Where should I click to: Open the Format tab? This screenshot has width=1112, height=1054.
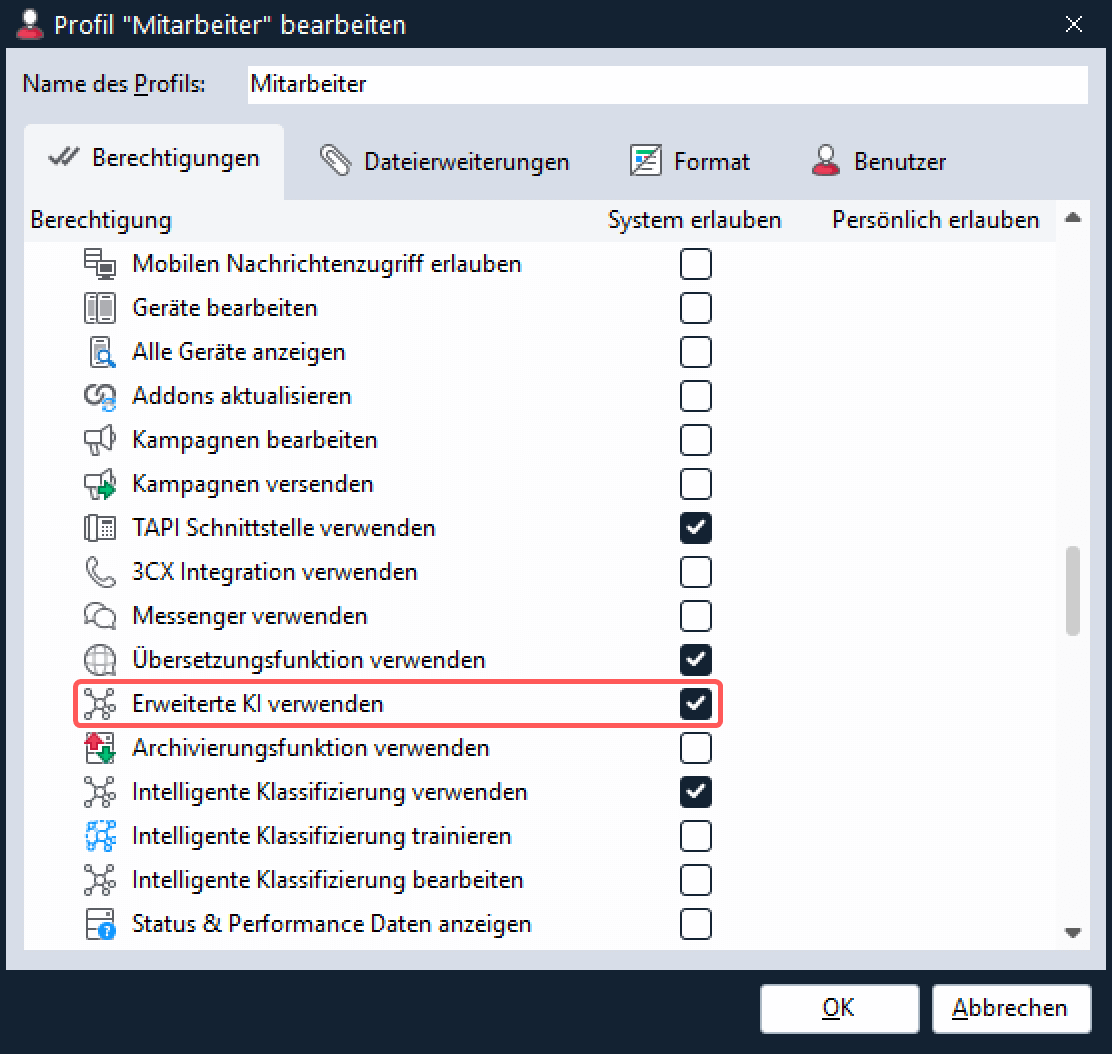tap(690, 162)
